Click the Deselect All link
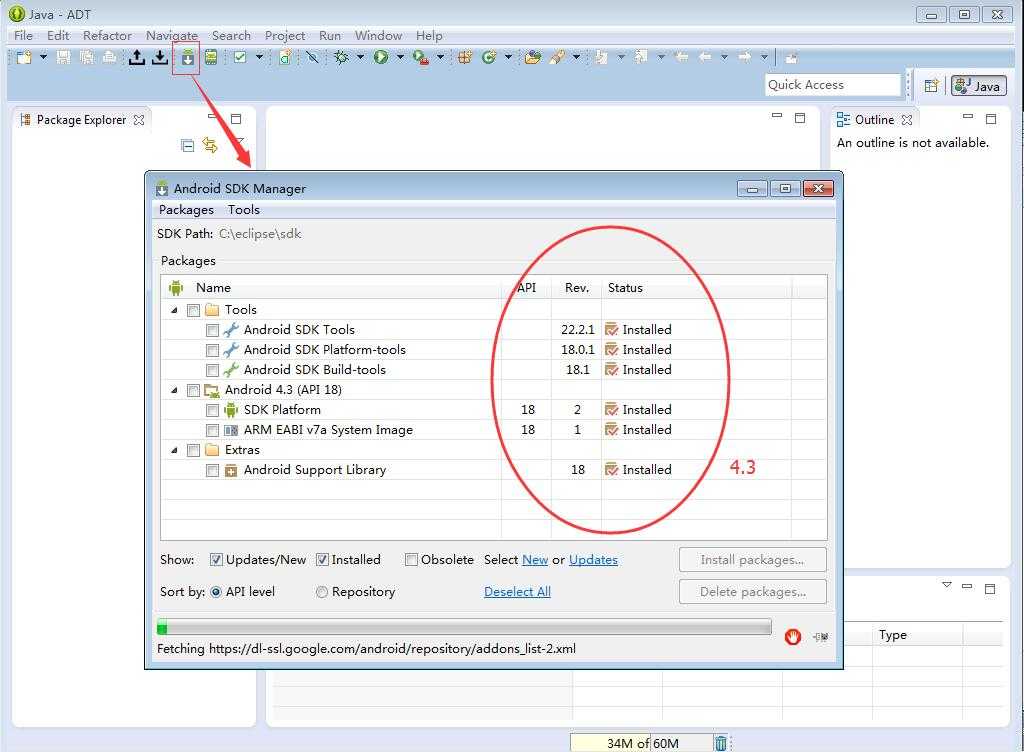Viewport: 1024px width, 752px height. [x=517, y=592]
